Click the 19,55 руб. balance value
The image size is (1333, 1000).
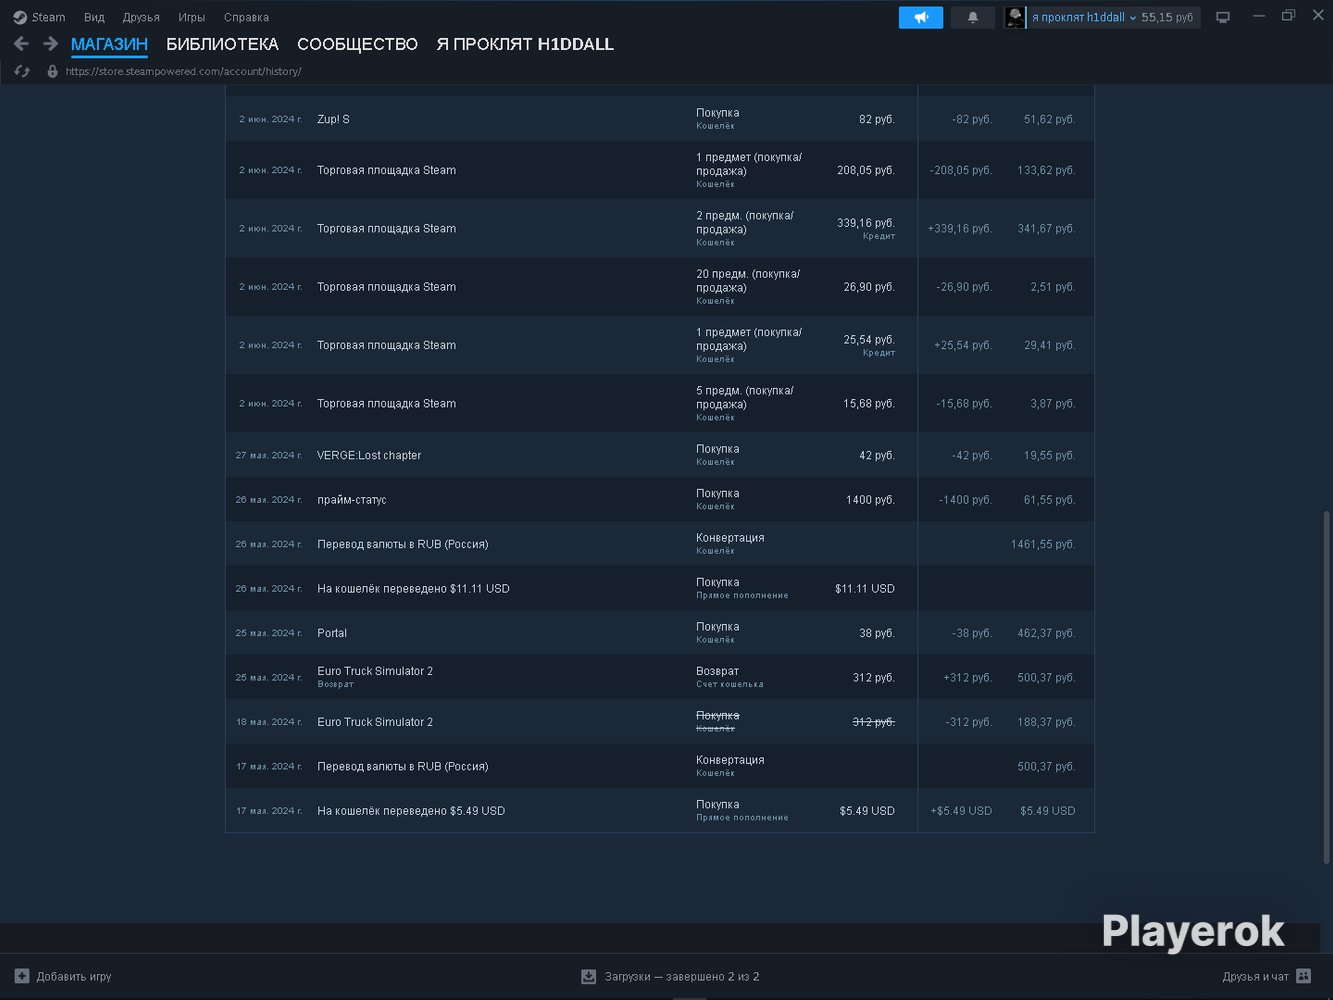point(1049,455)
